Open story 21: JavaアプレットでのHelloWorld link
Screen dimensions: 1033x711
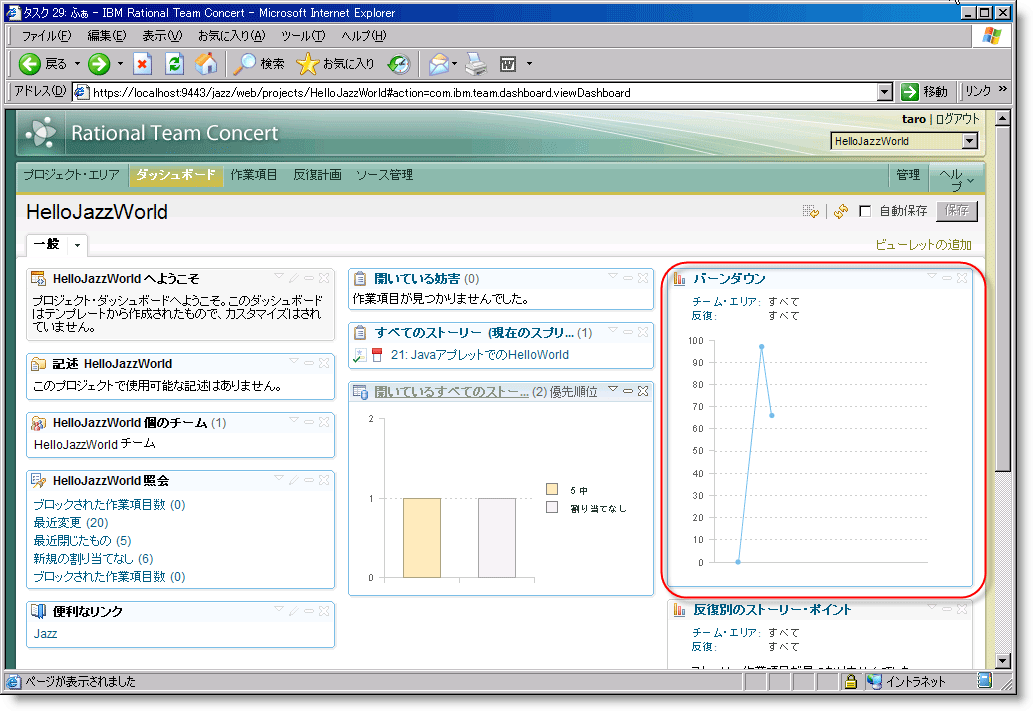pos(480,355)
